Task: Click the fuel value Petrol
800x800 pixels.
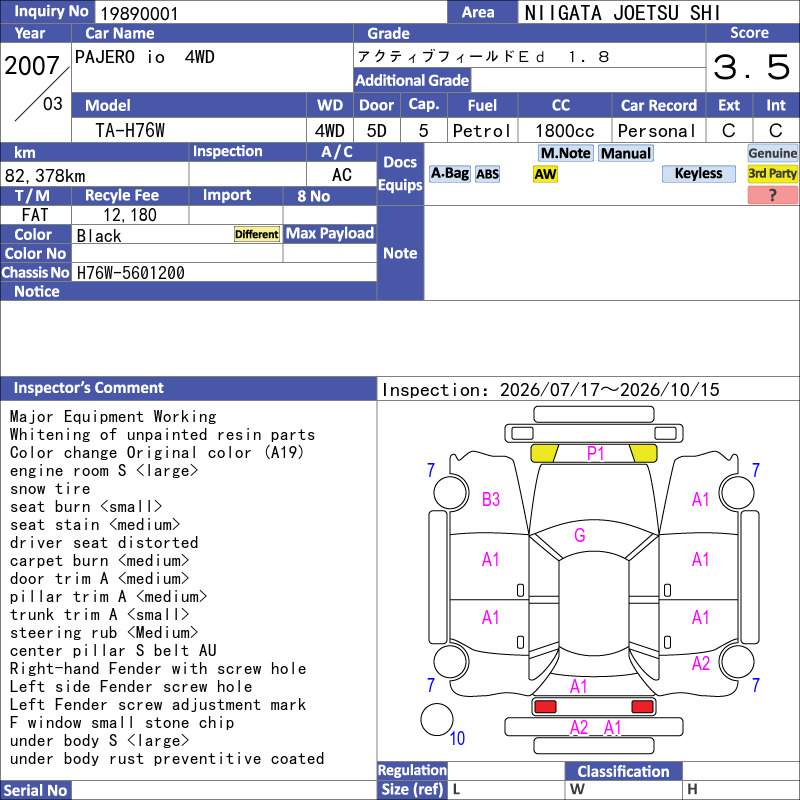Action: [x=482, y=131]
